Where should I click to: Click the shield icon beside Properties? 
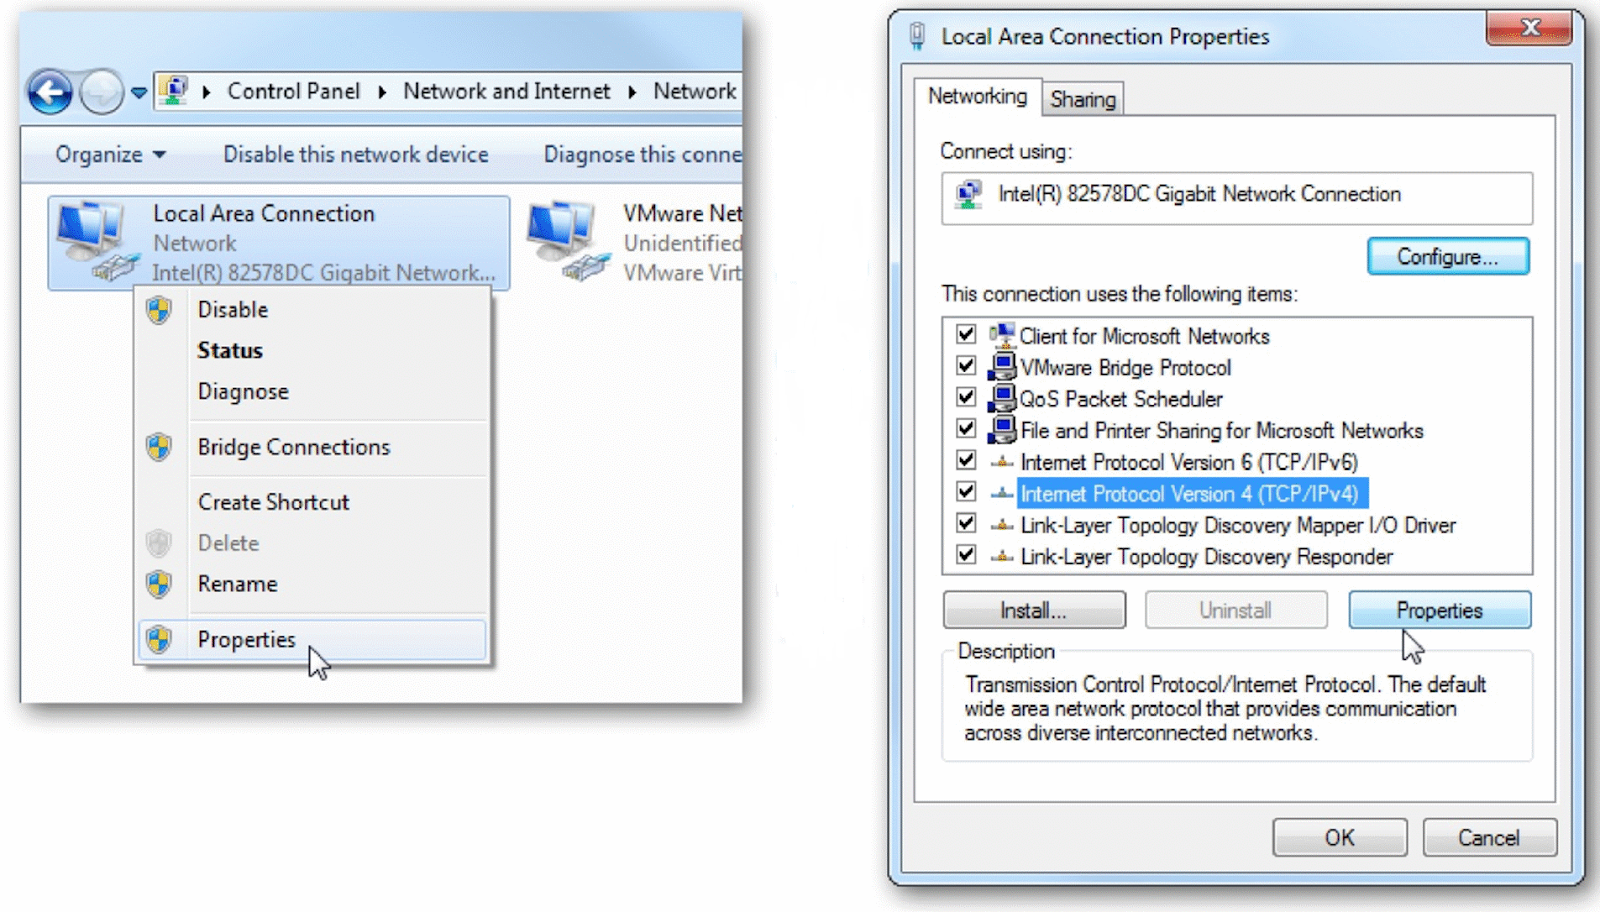tap(159, 640)
